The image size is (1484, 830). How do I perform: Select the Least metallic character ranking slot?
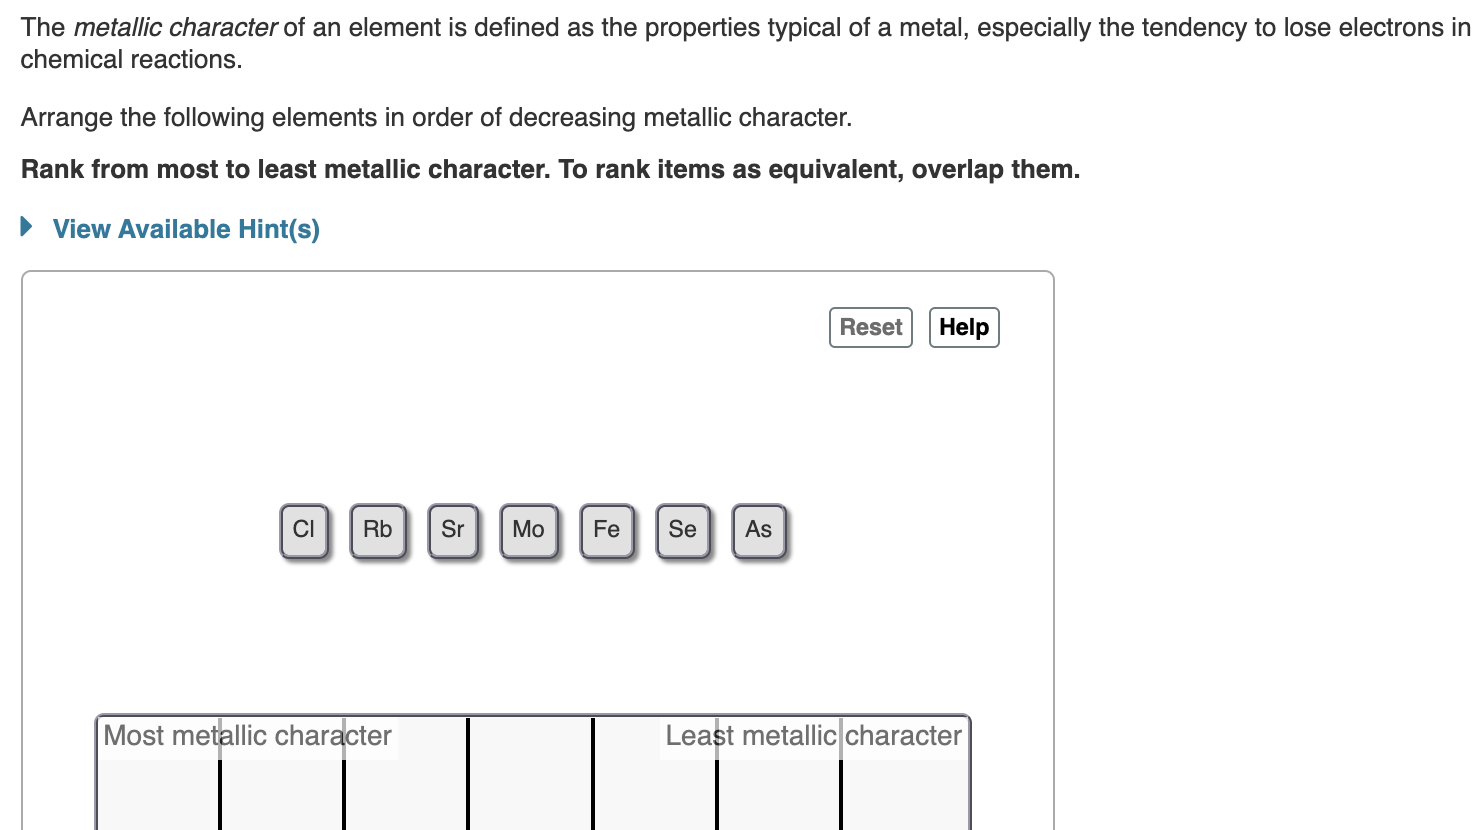point(905,780)
